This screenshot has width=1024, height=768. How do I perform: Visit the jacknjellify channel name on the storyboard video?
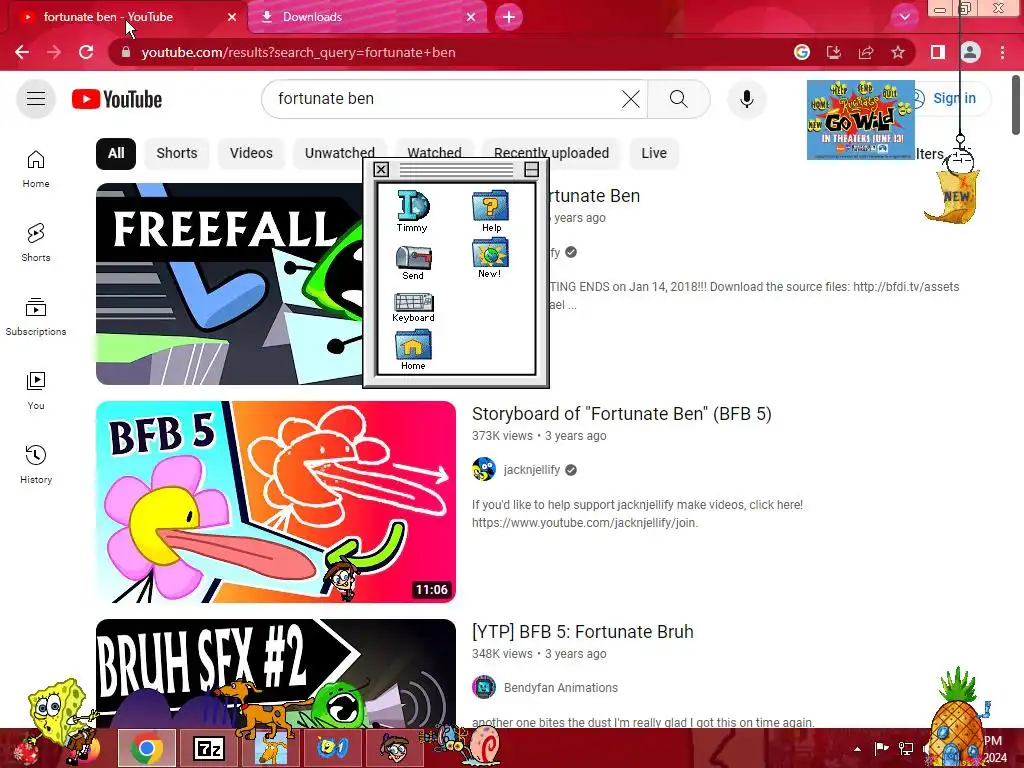[x=532, y=470]
